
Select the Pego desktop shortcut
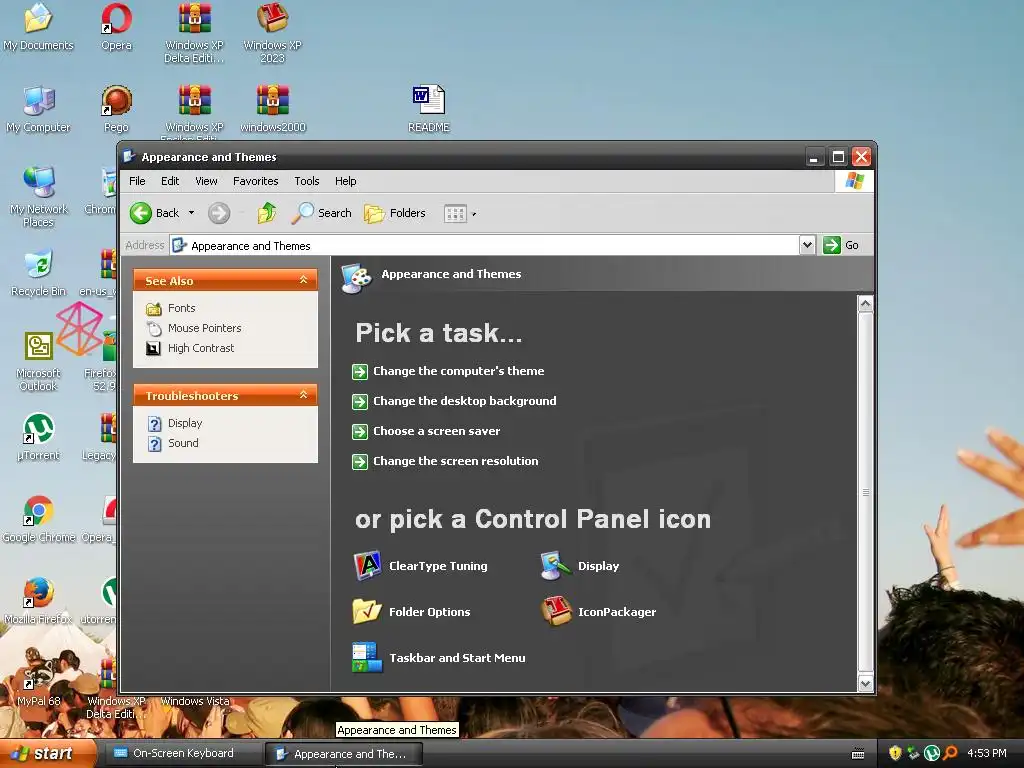click(116, 109)
